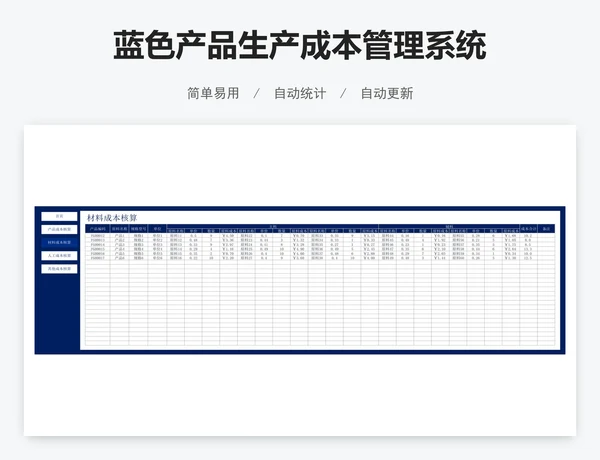The width and height of the screenshot is (600, 460).
Task: Click the 成本合计 column header
Action: pyautogui.click(x=528, y=229)
